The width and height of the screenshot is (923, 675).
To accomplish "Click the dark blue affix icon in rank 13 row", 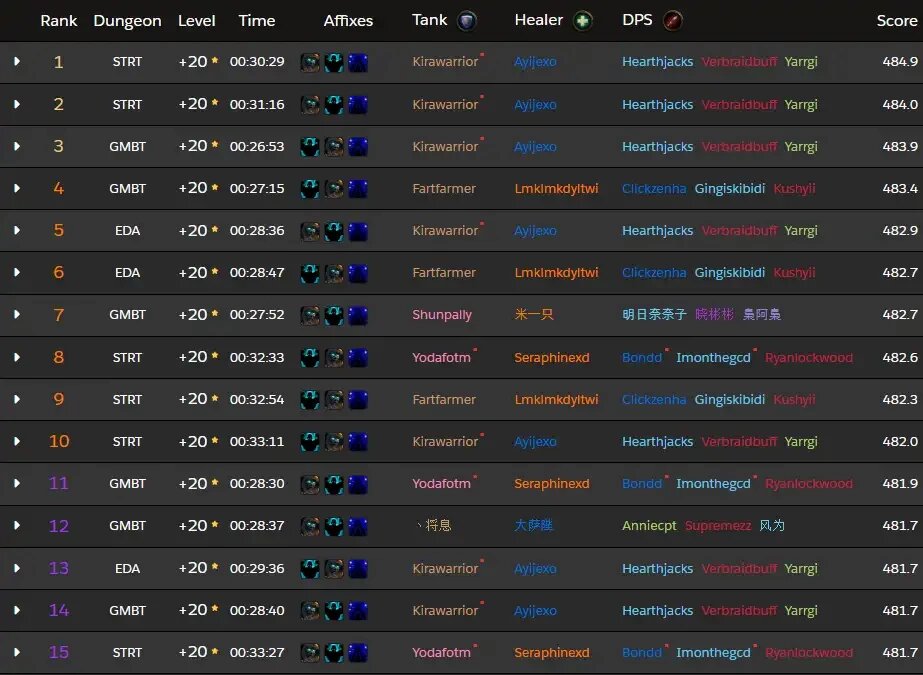I will point(357,568).
